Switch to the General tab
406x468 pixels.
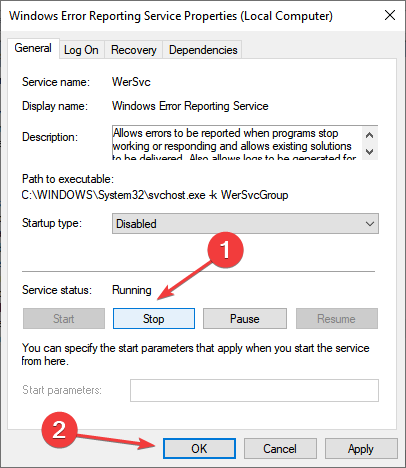[33, 48]
